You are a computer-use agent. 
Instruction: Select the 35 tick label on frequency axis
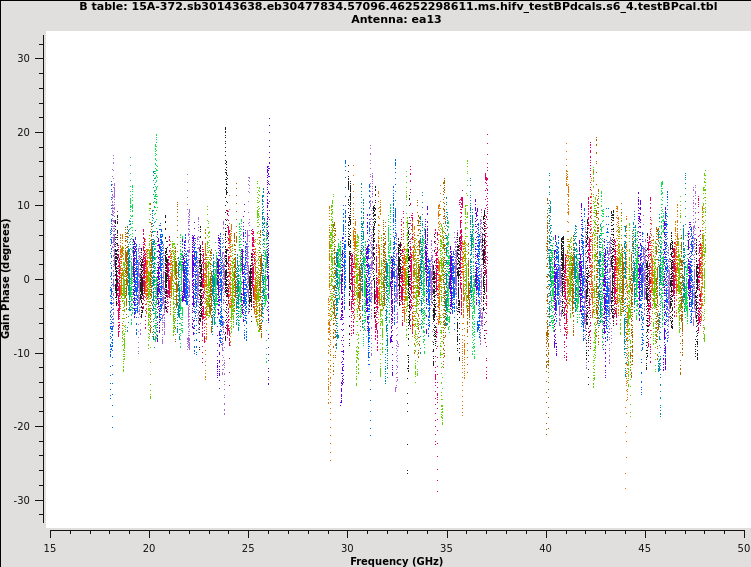coord(447,547)
